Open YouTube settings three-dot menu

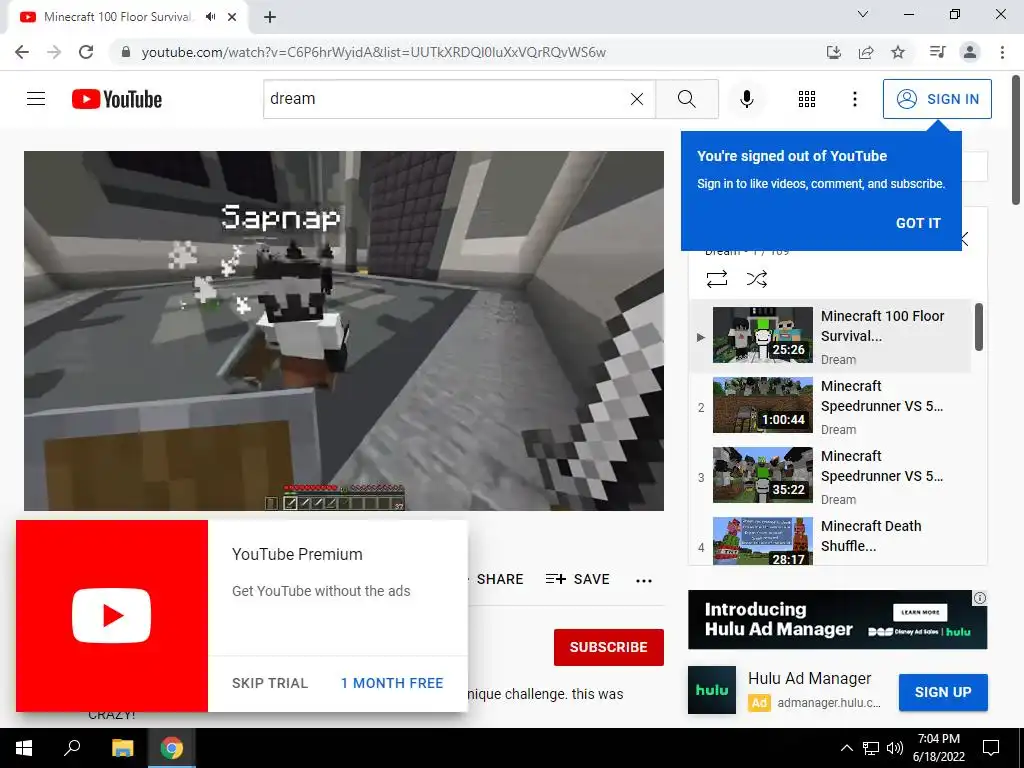pos(854,99)
